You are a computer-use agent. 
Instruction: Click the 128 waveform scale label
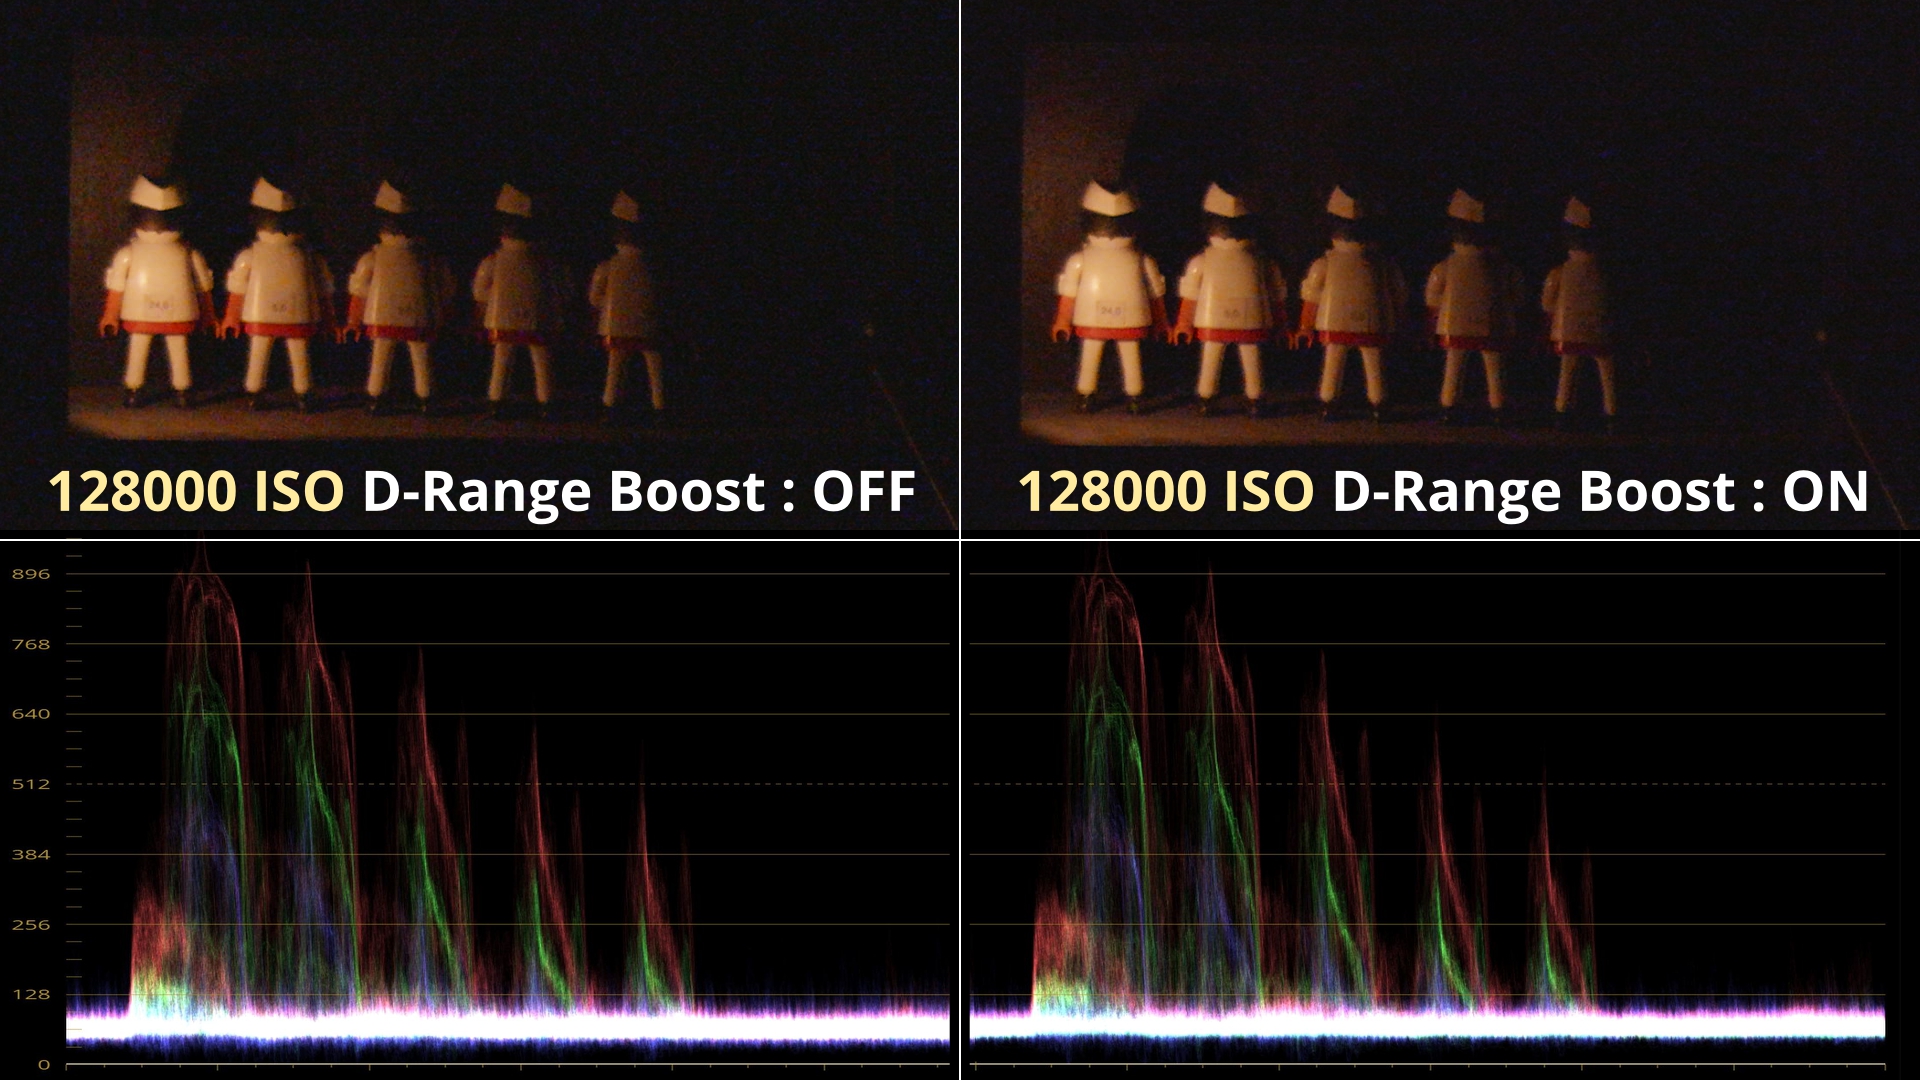[30, 995]
